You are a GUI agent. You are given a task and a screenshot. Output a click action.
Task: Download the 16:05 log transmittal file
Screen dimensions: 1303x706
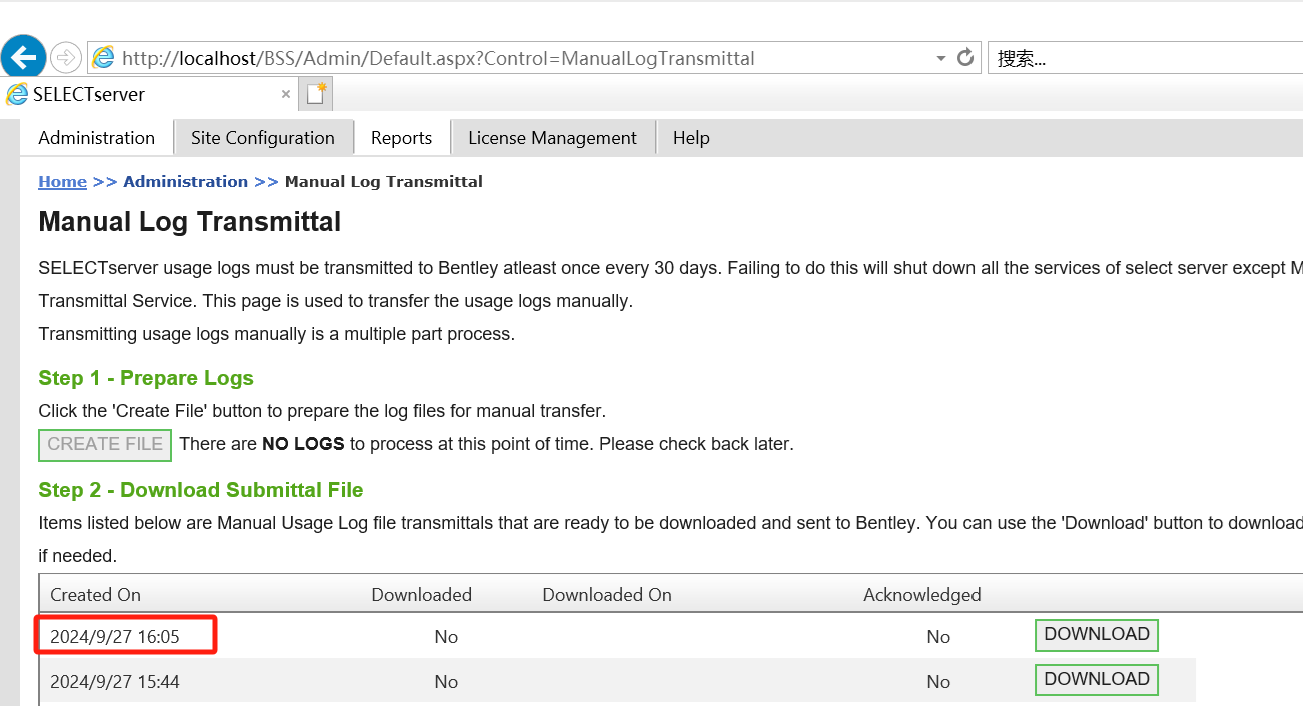[1096, 634]
